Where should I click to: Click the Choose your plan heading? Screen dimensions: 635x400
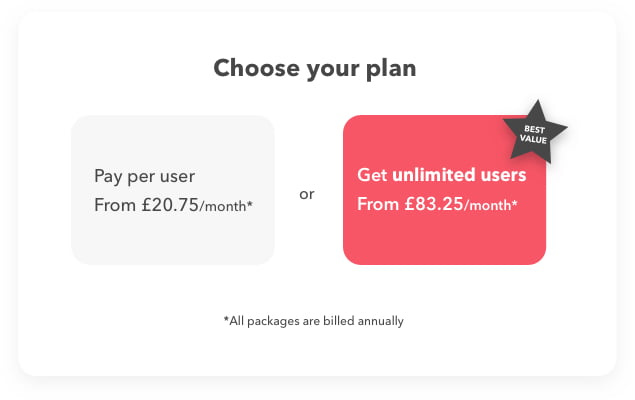click(315, 68)
